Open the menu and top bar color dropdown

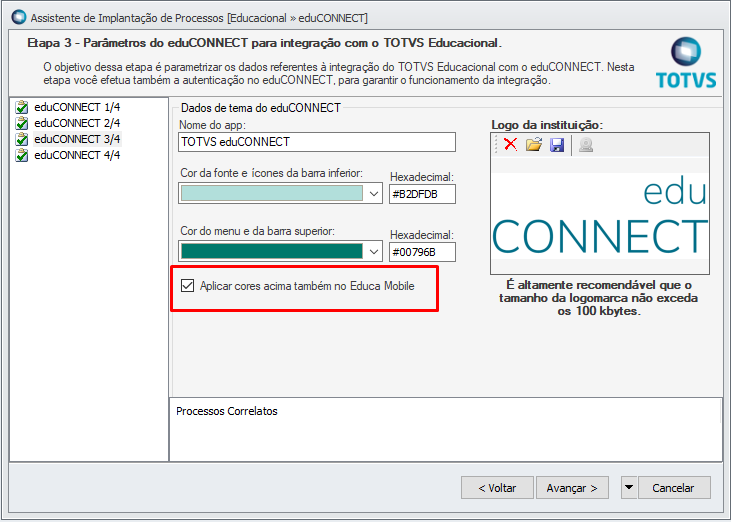[x=373, y=252]
